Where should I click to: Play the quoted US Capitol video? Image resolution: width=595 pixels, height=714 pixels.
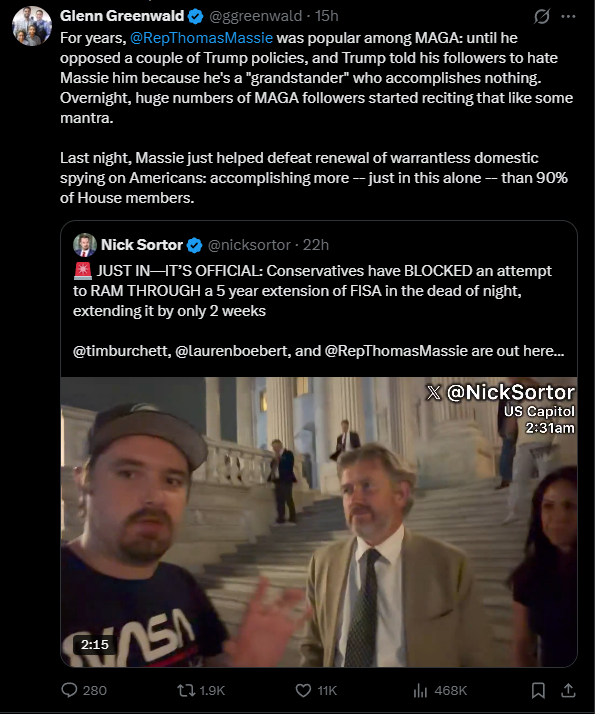click(x=319, y=522)
